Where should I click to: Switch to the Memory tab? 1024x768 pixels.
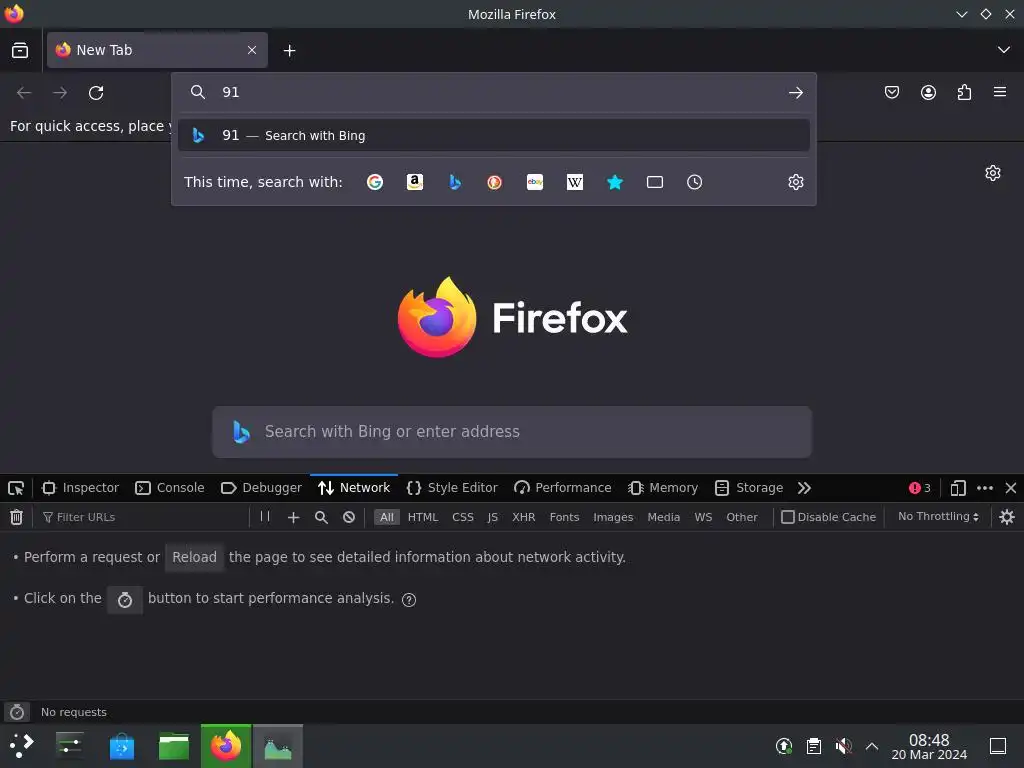coord(663,488)
